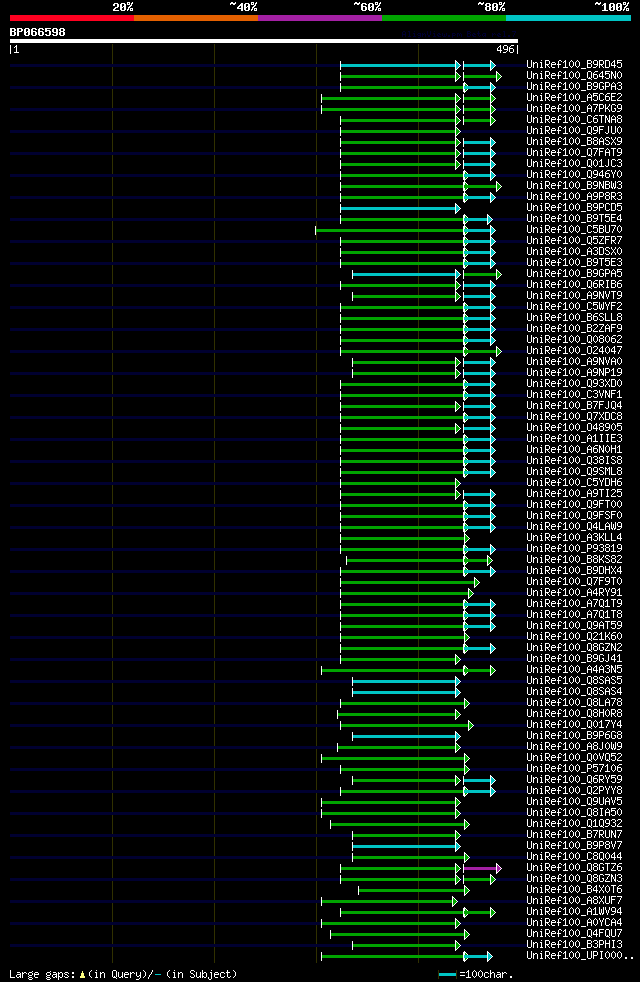This screenshot has height=982, width=640.
Task: Open hit UniRef100_Q9SML8
Action: (x=574, y=472)
